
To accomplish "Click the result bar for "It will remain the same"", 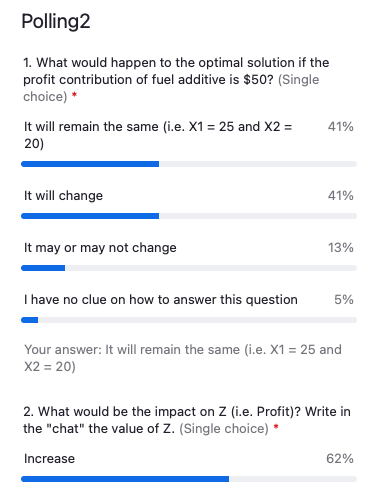I will tap(189, 164).
